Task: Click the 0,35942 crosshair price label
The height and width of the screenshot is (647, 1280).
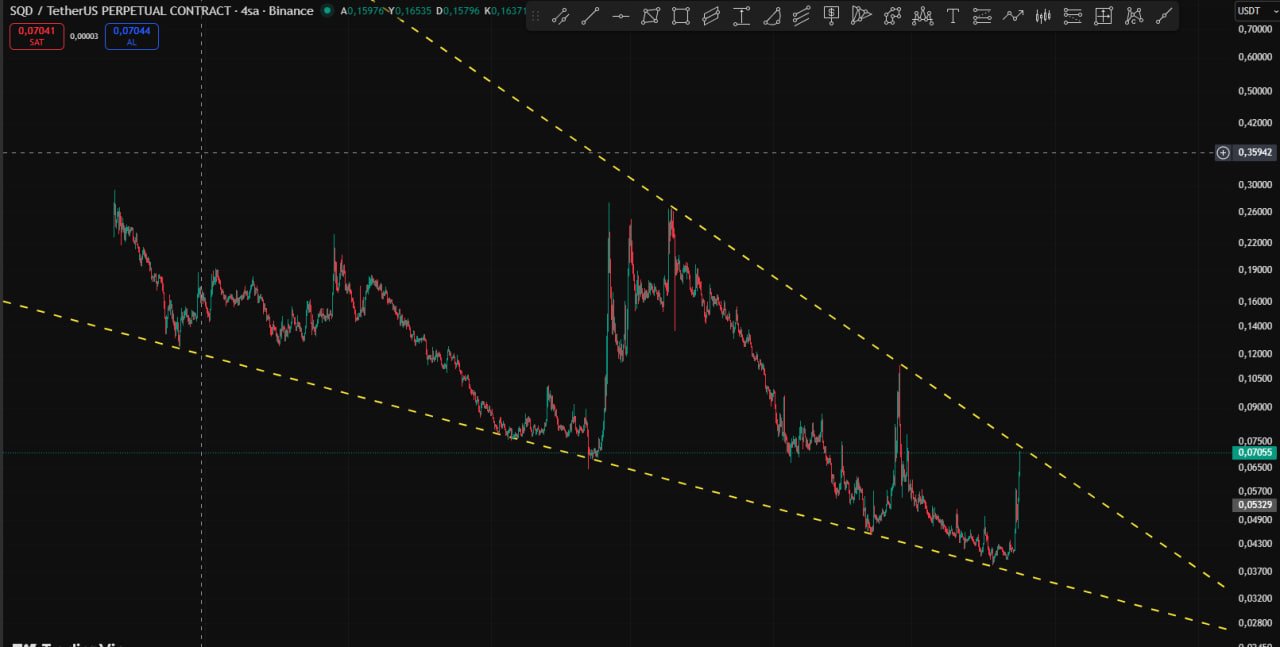Action: 1255,153
